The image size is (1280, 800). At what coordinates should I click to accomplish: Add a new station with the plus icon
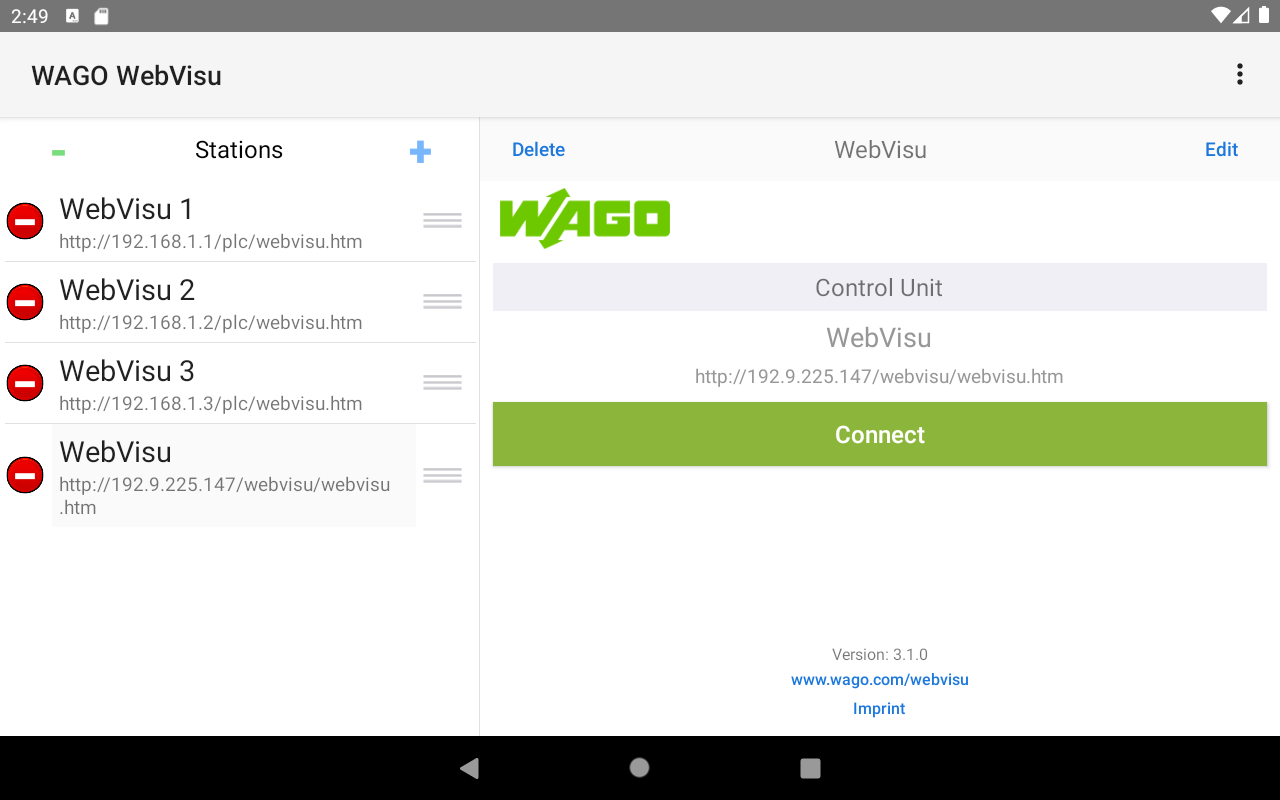420,152
